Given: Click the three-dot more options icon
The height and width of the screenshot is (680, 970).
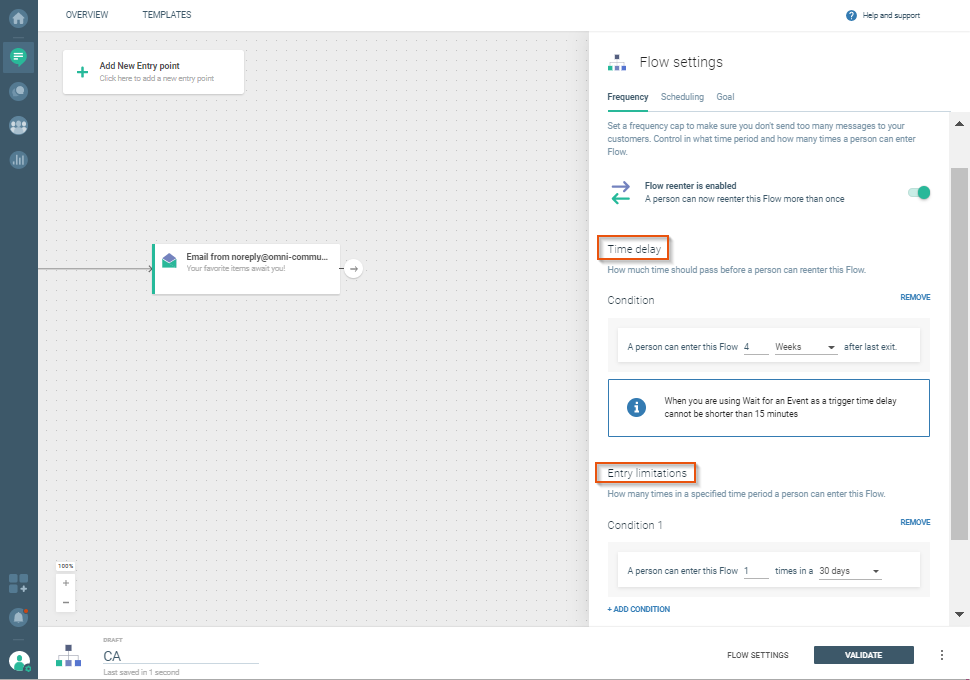Looking at the screenshot, I should coord(941,655).
